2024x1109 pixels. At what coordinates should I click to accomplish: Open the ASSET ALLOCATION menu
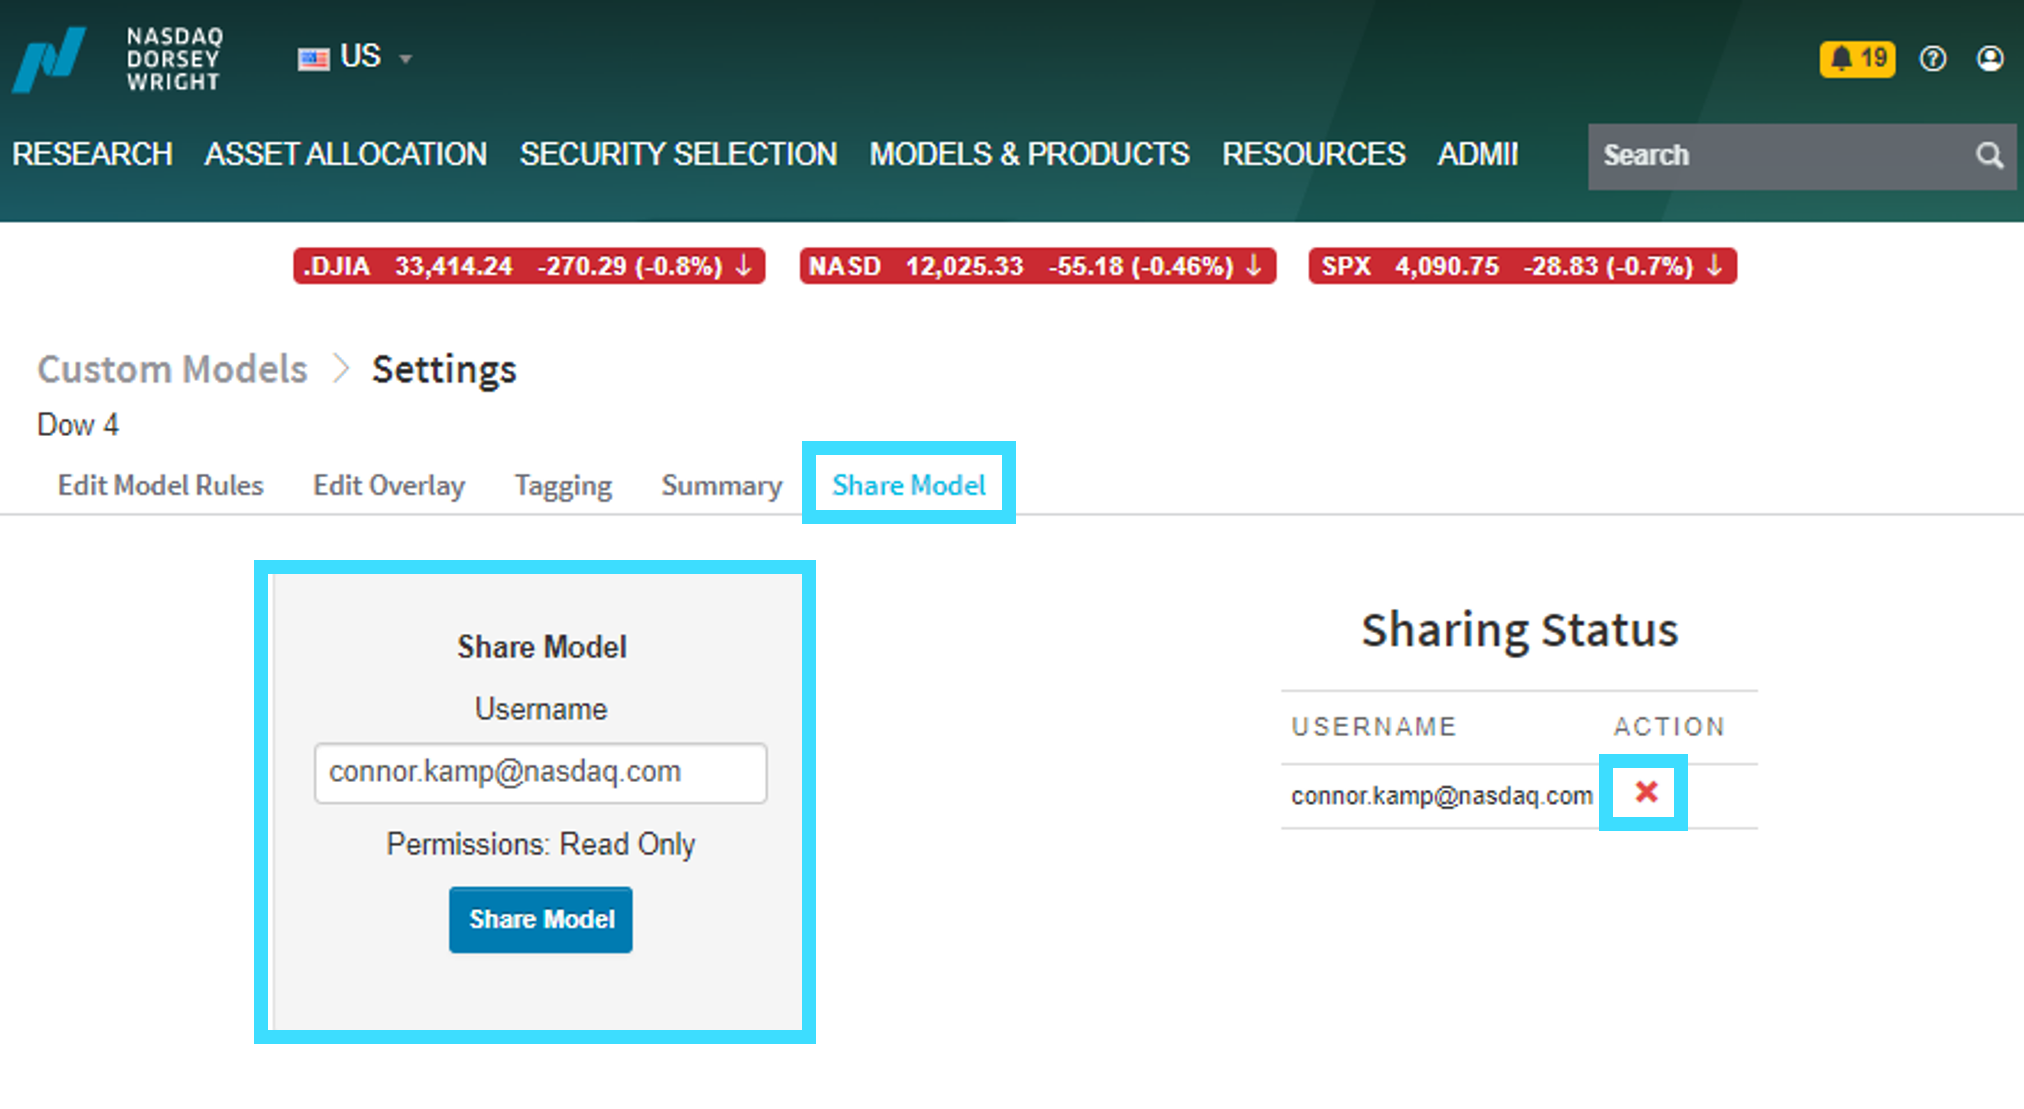point(346,154)
